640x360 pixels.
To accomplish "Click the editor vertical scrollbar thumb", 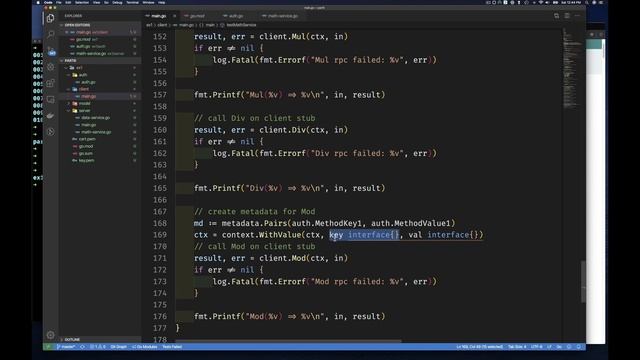I will [x=583, y=281].
